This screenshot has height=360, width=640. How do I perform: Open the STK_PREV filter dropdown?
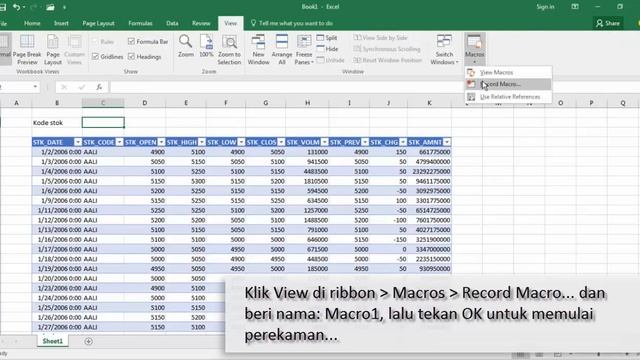365,142
